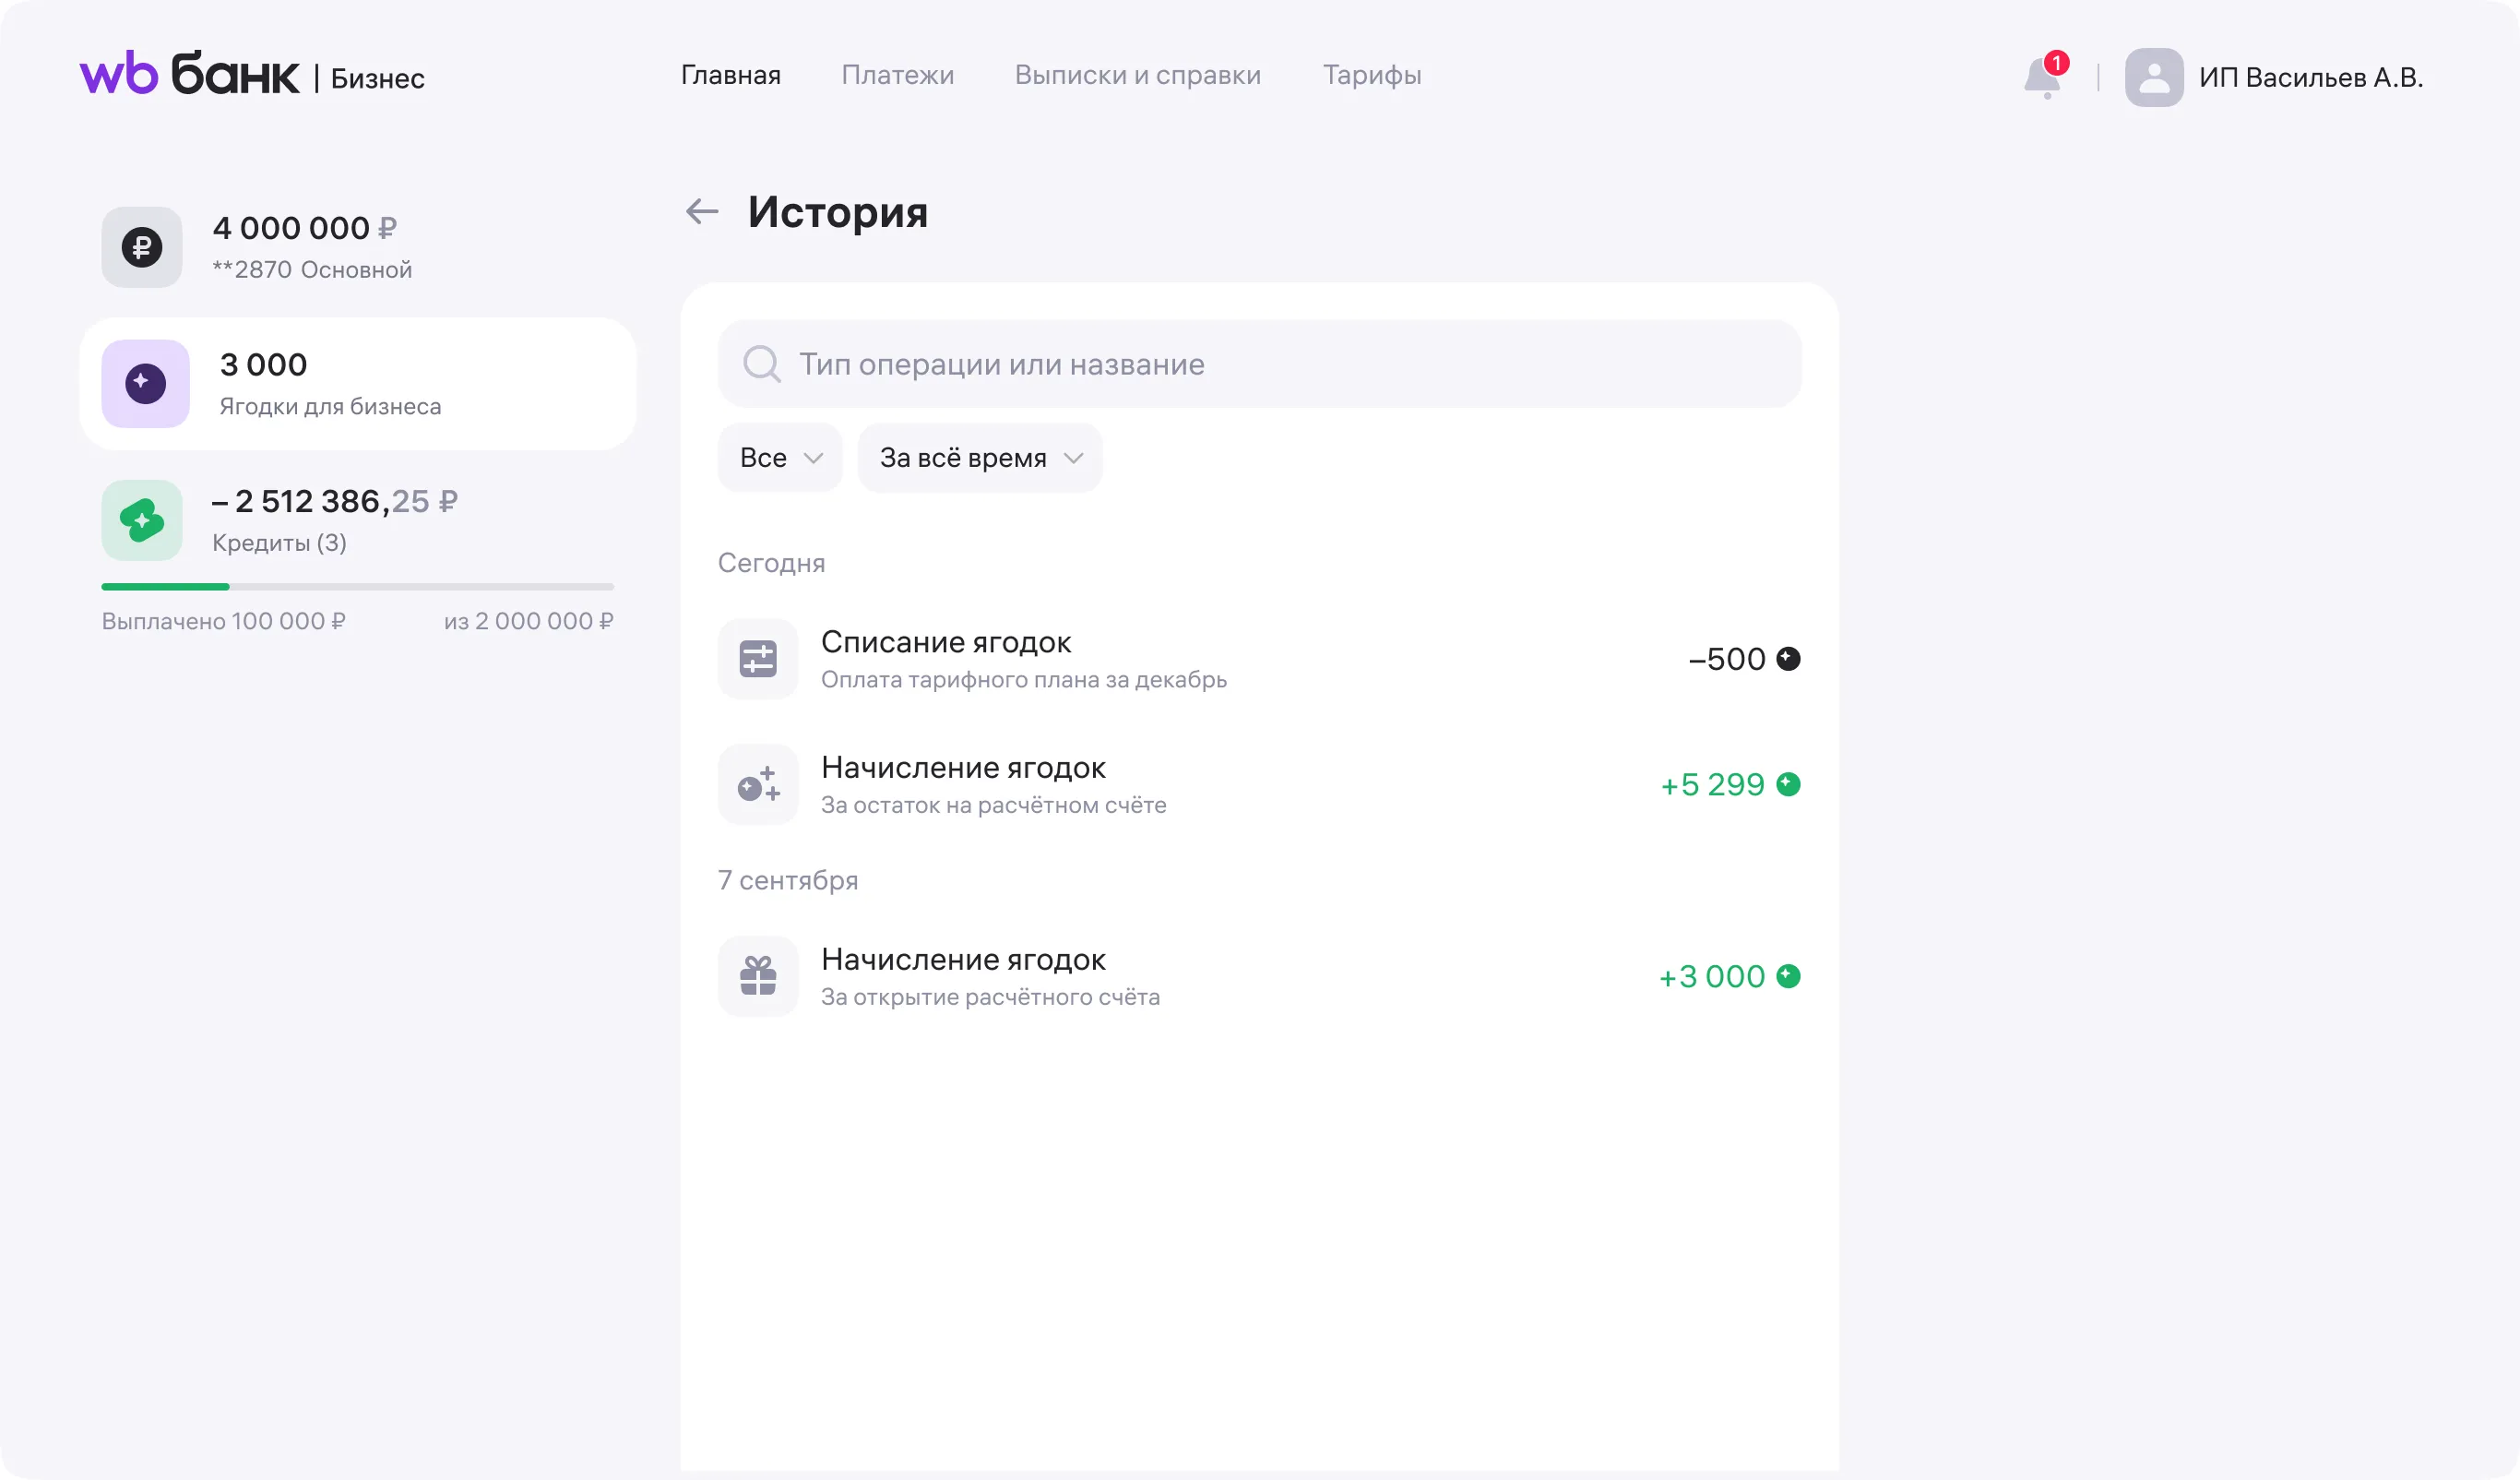The image size is (2520, 1480).
Task: Click the credit repayment progress bar
Action: 357,587
